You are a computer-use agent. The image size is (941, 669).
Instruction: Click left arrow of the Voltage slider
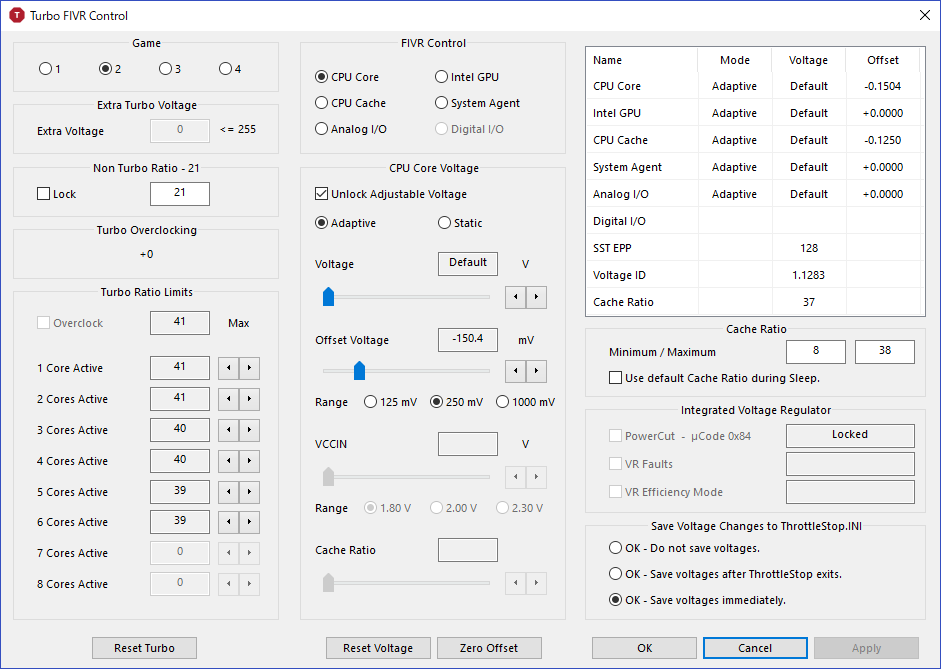(516, 297)
